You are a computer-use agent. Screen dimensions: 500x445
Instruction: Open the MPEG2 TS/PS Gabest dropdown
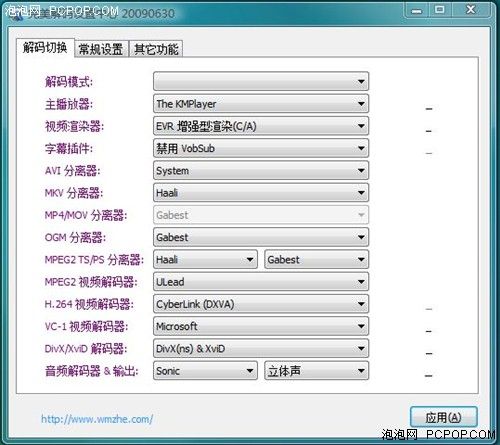point(316,259)
